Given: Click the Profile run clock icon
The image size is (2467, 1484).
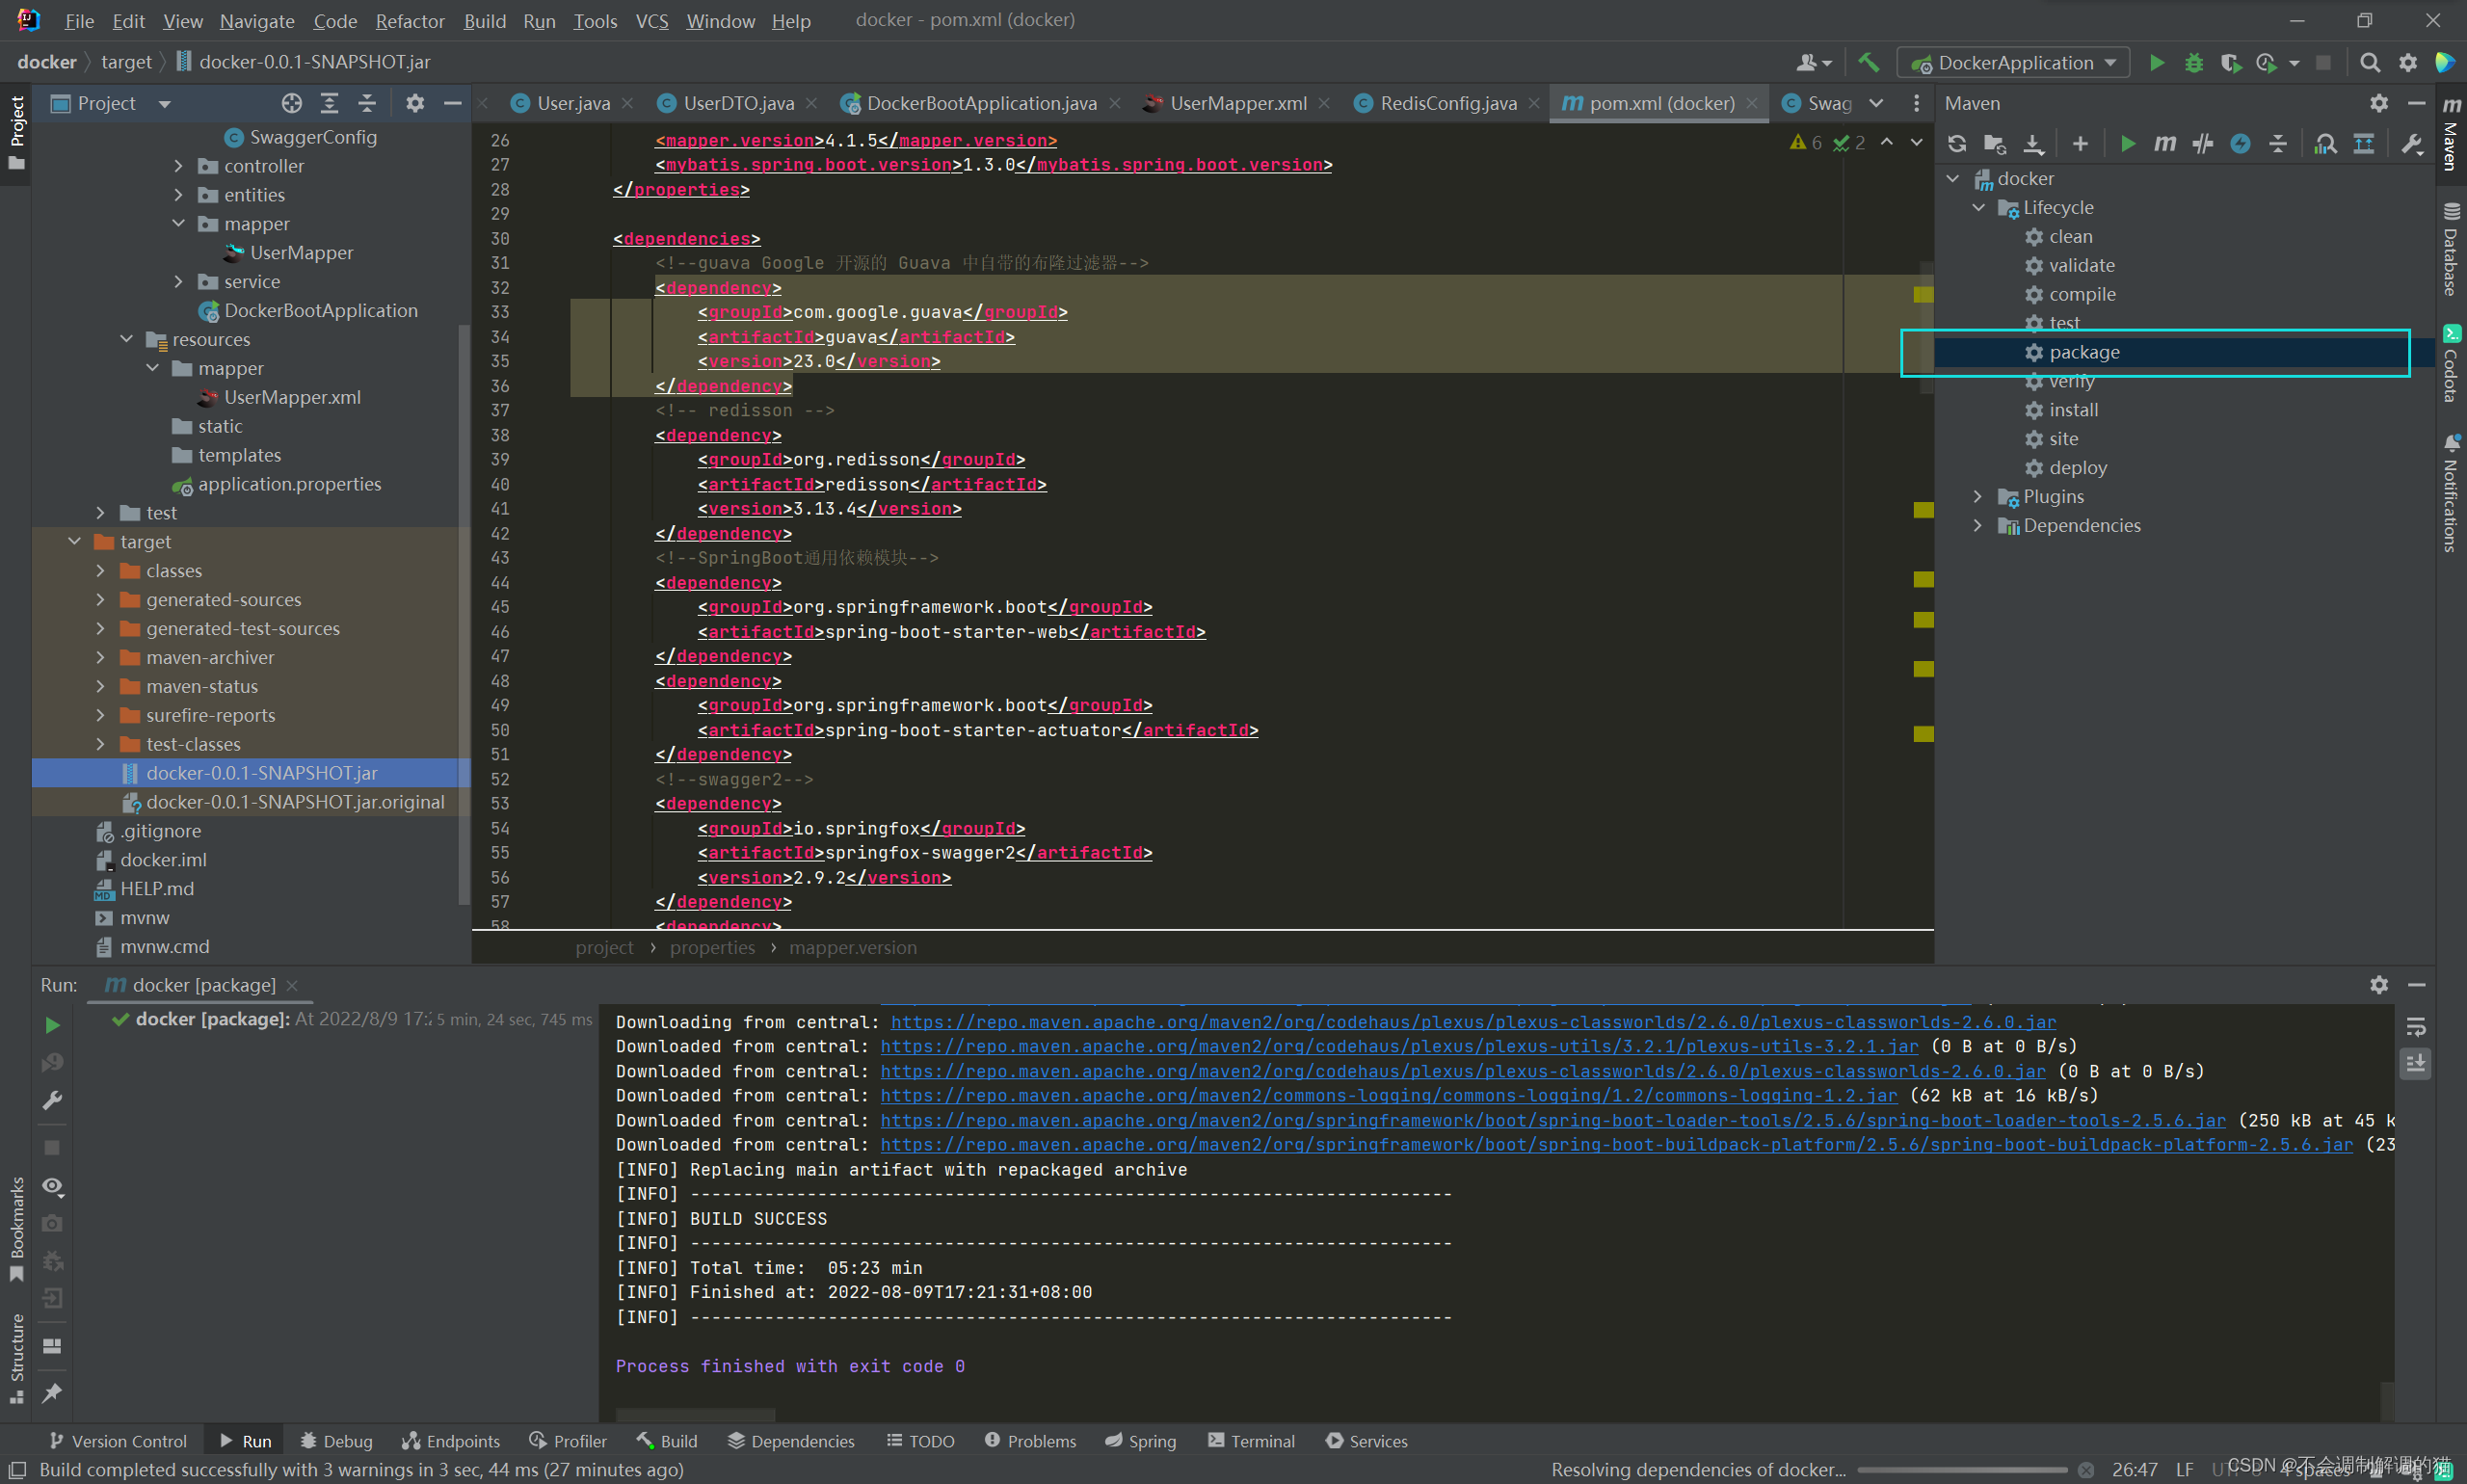Looking at the screenshot, I should [x=2267, y=62].
